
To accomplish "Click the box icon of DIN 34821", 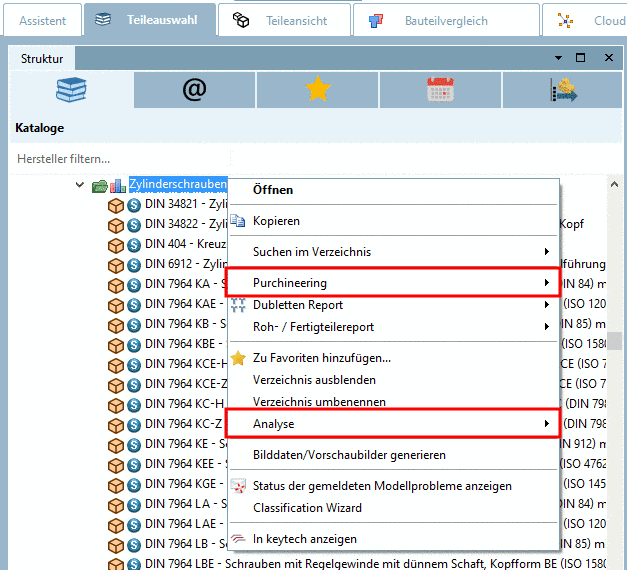I will [x=116, y=206].
